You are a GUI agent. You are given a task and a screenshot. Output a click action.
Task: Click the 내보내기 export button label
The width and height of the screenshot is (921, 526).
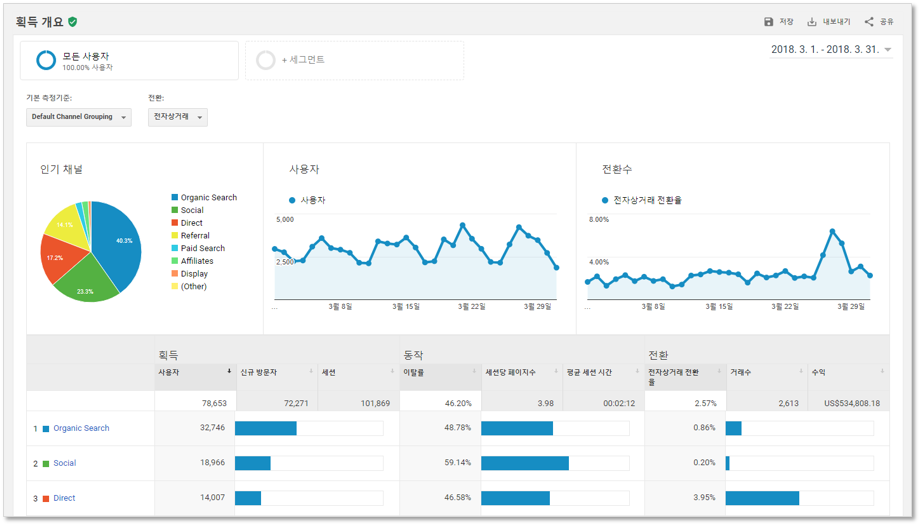click(x=836, y=22)
